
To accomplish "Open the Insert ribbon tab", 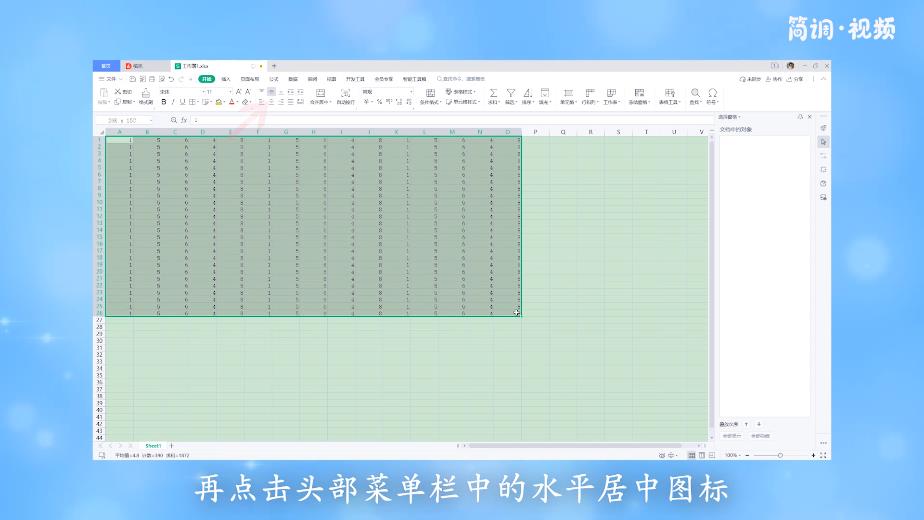I will [226, 78].
